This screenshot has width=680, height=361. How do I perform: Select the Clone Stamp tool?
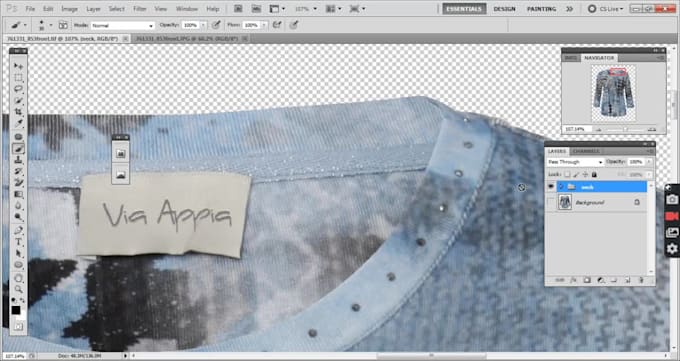(x=18, y=160)
